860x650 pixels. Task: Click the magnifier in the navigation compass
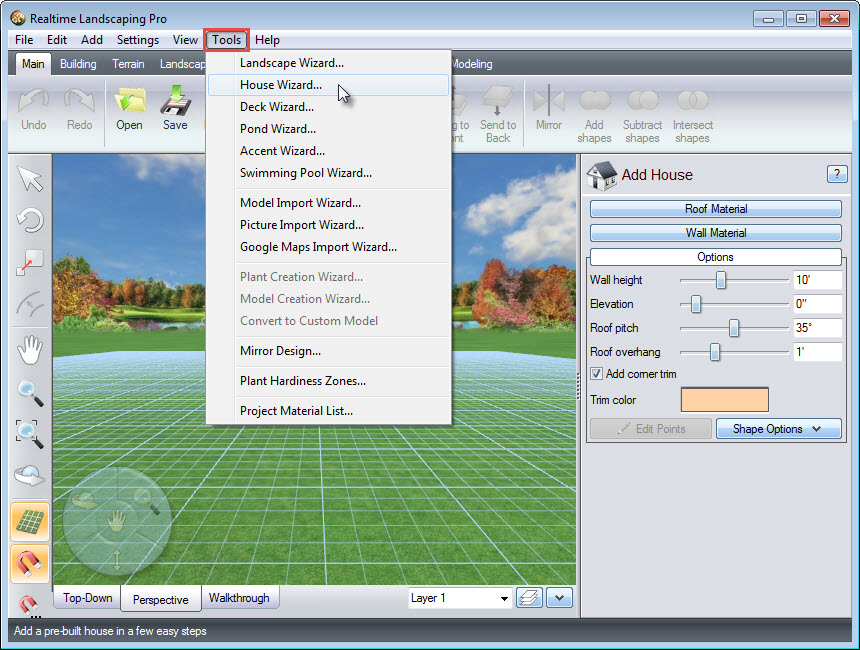click(x=147, y=500)
